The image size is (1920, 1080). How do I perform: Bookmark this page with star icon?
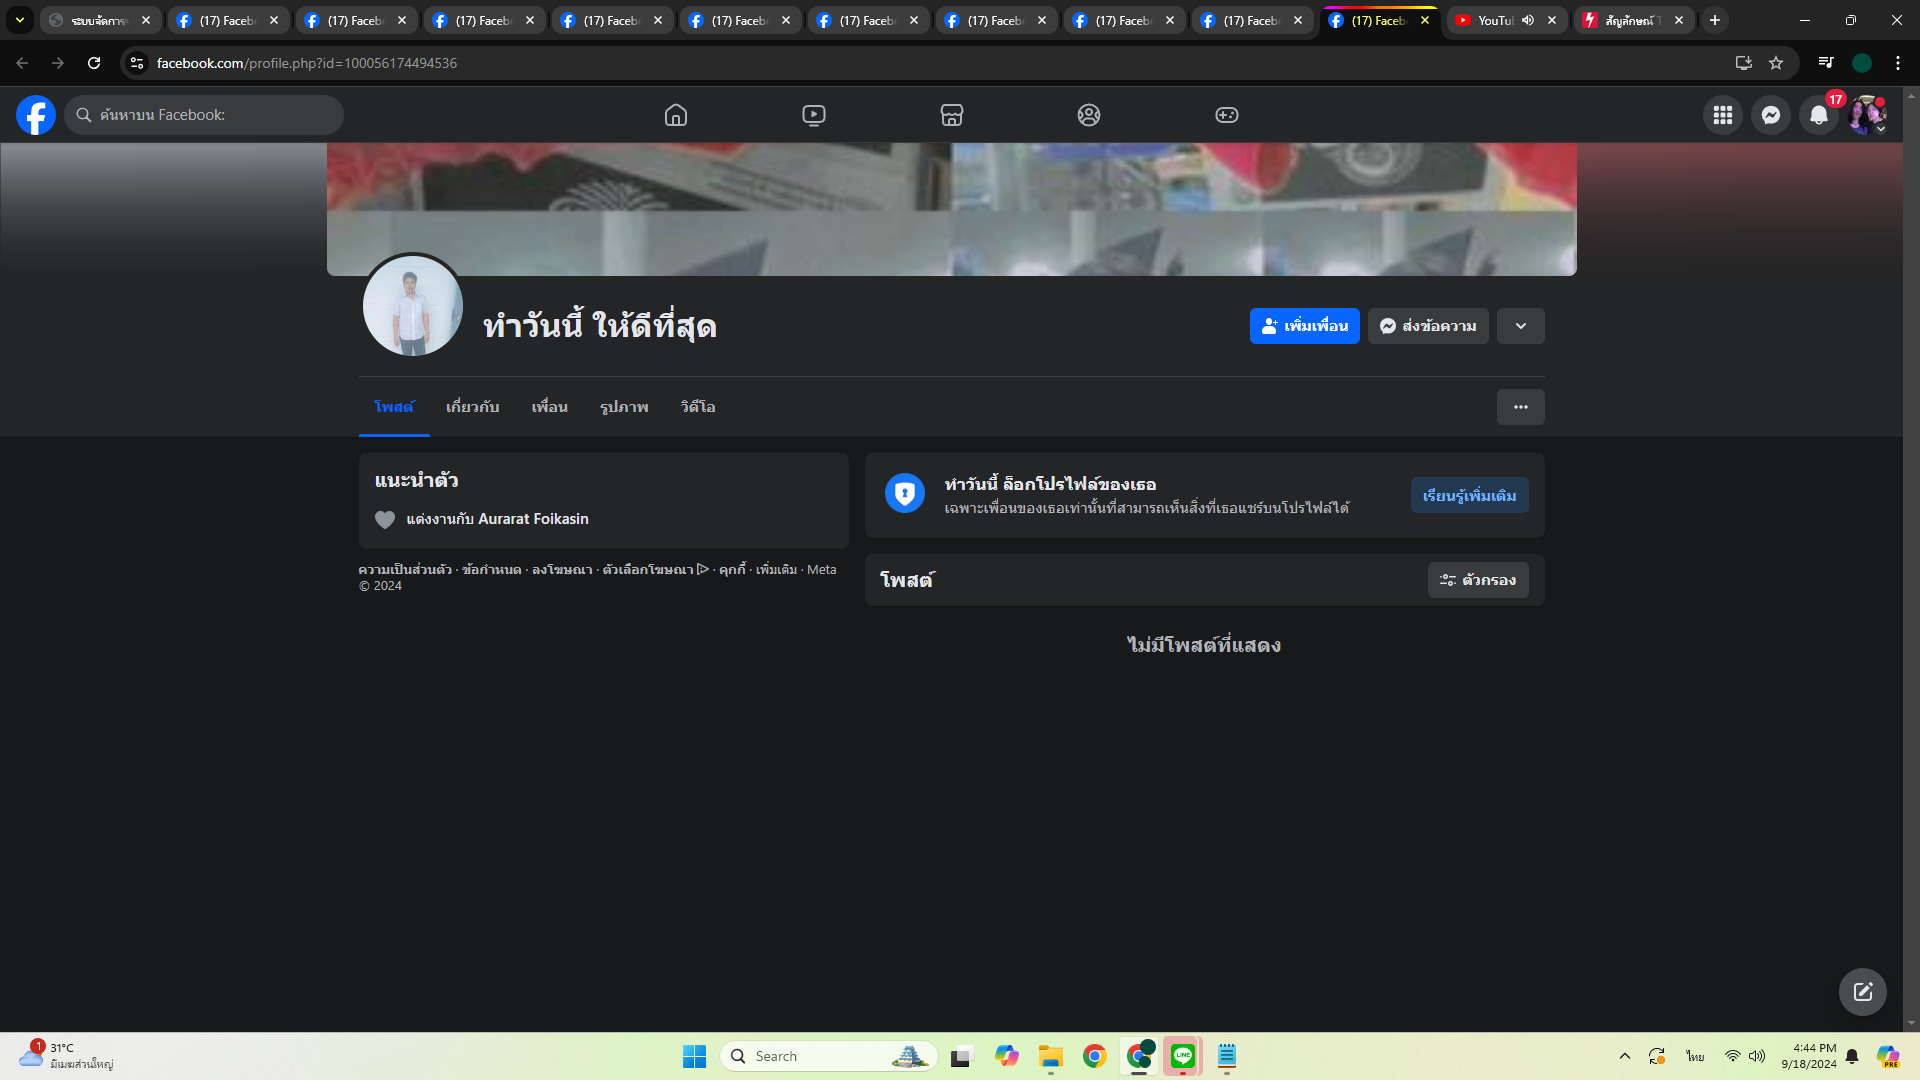coord(1776,63)
